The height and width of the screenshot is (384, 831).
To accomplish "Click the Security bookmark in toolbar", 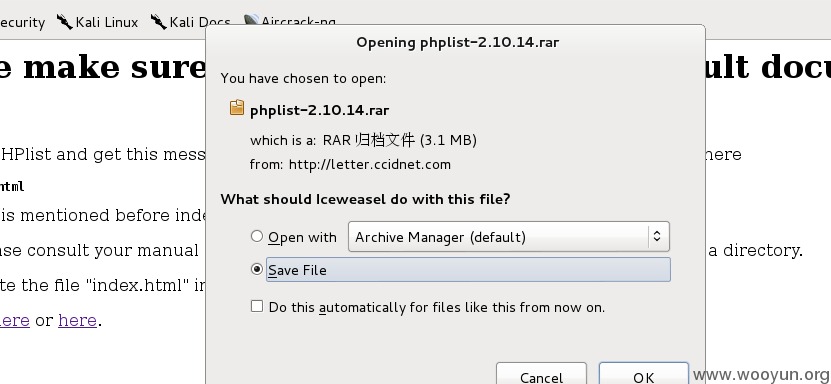I will click(22, 22).
